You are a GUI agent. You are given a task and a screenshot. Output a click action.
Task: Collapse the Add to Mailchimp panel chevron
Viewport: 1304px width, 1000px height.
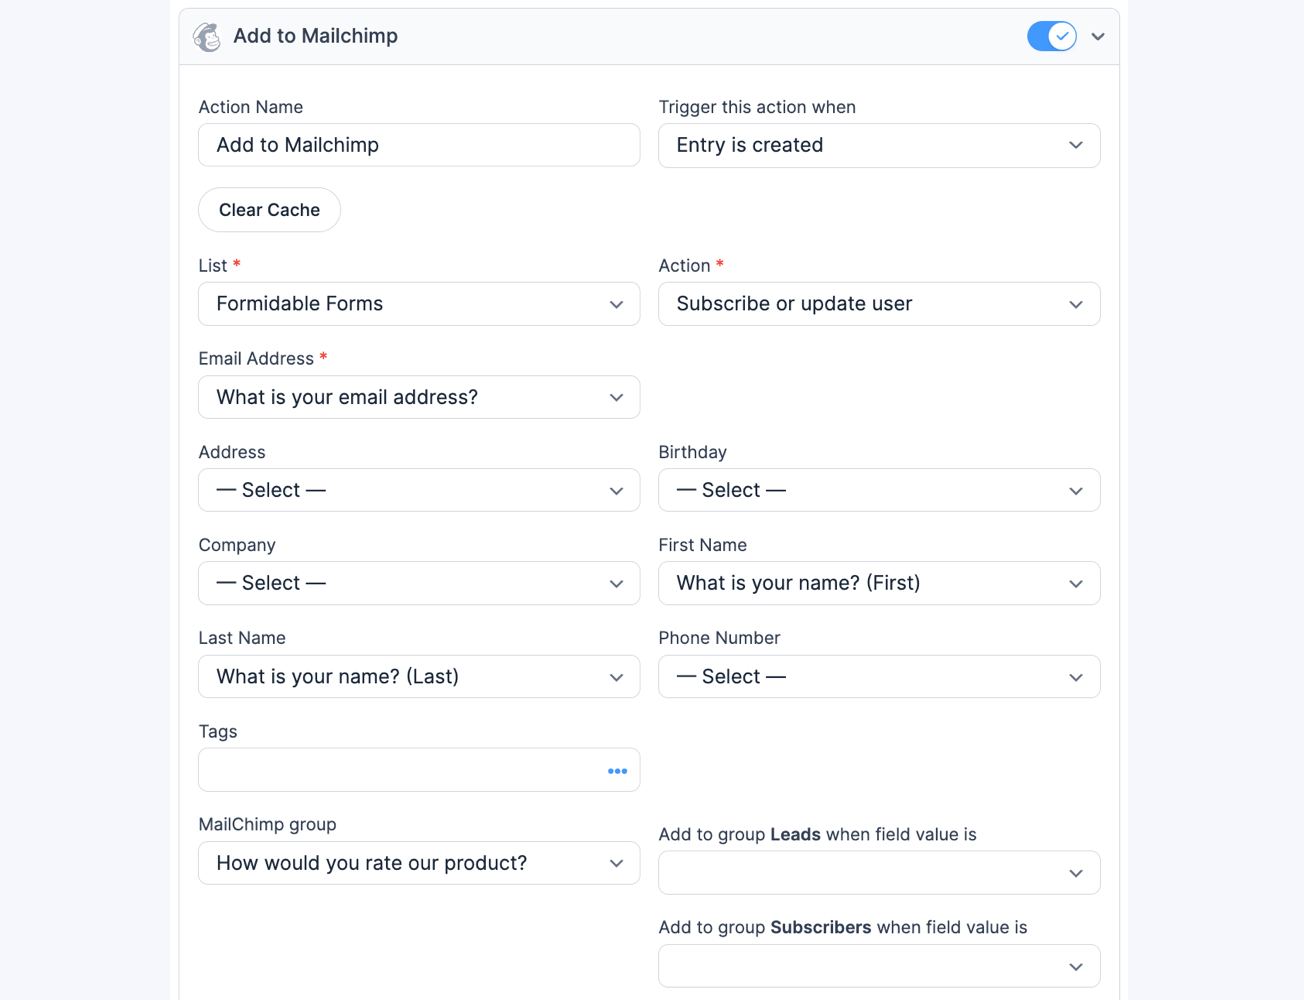pos(1098,37)
